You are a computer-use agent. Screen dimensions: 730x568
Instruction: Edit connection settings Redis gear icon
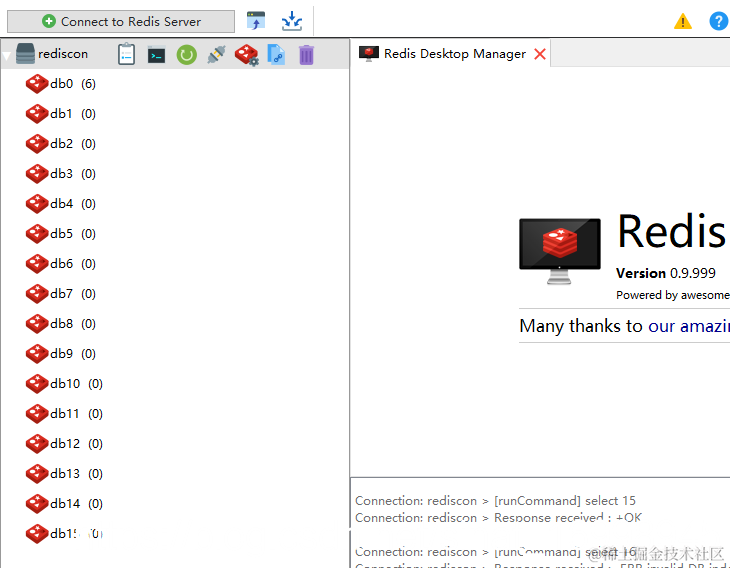tap(247, 55)
